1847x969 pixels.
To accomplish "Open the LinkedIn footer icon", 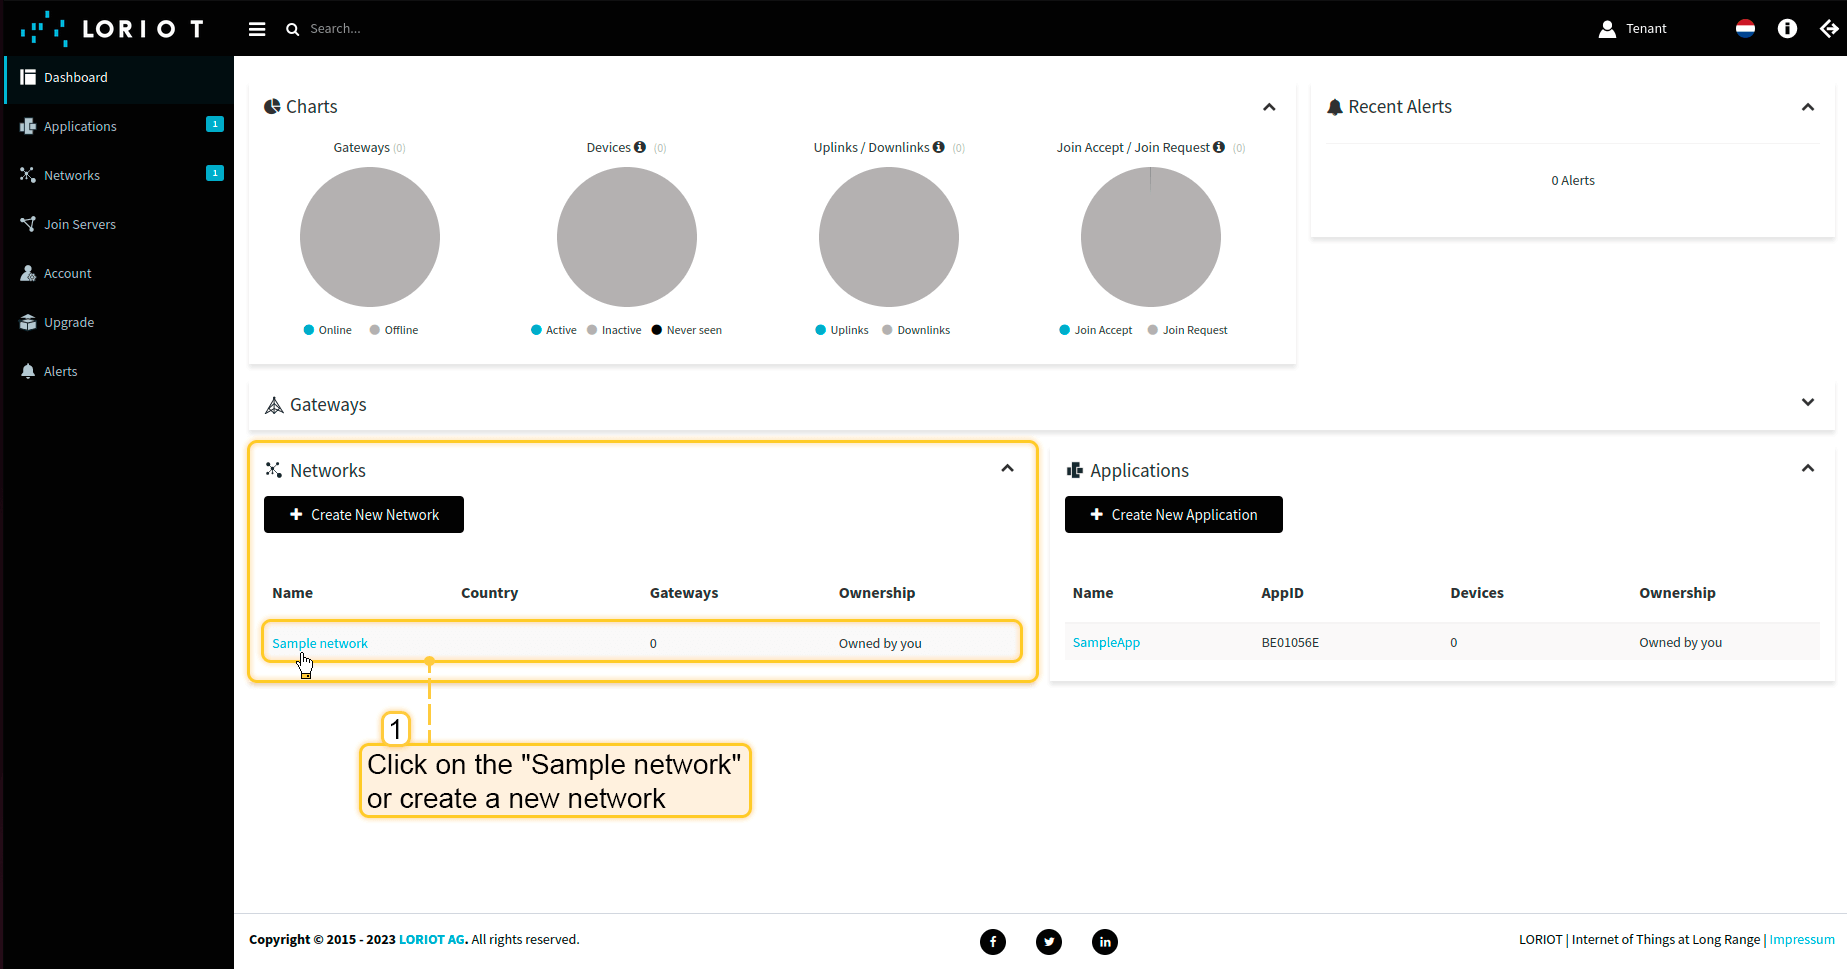I will [x=1105, y=941].
